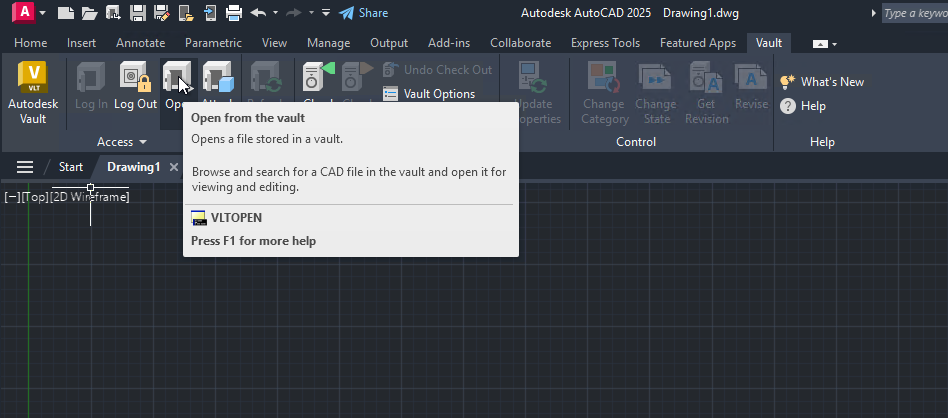This screenshot has width=948, height=418.
Task: Open from Web & Mobile icon
Action: coord(186,12)
